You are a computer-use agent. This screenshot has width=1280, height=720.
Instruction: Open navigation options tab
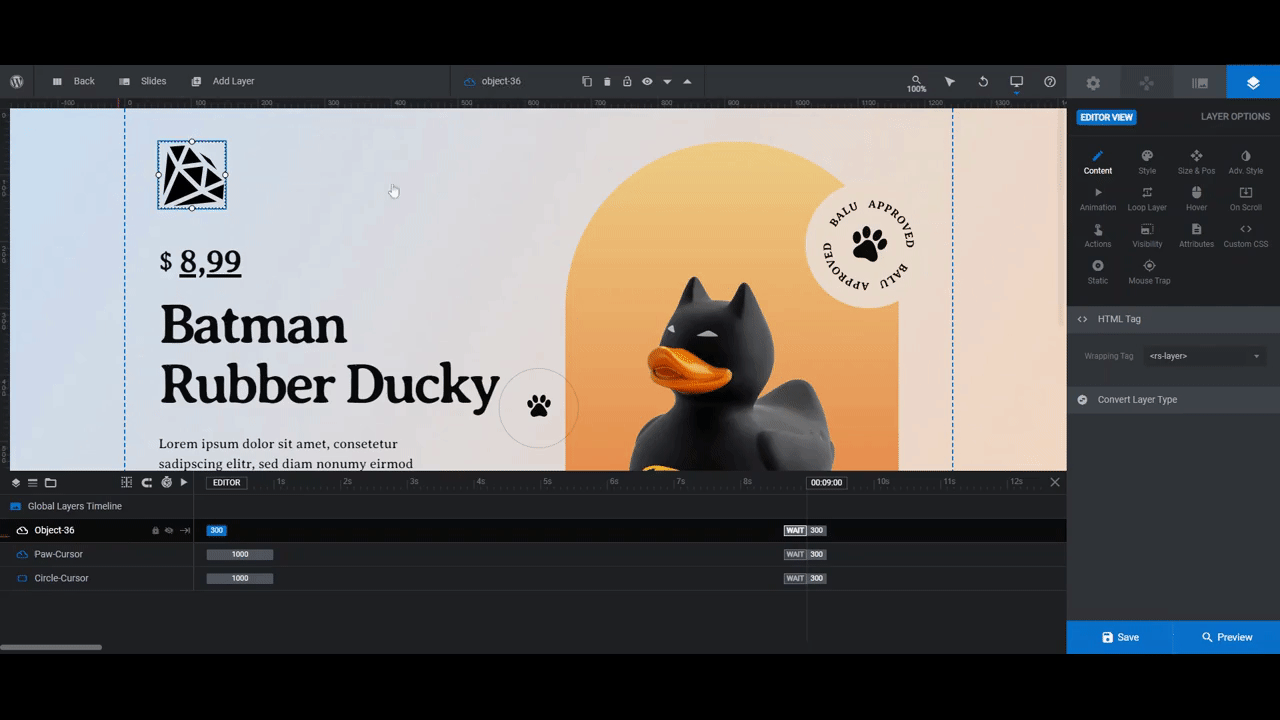[x=1147, y=83]
